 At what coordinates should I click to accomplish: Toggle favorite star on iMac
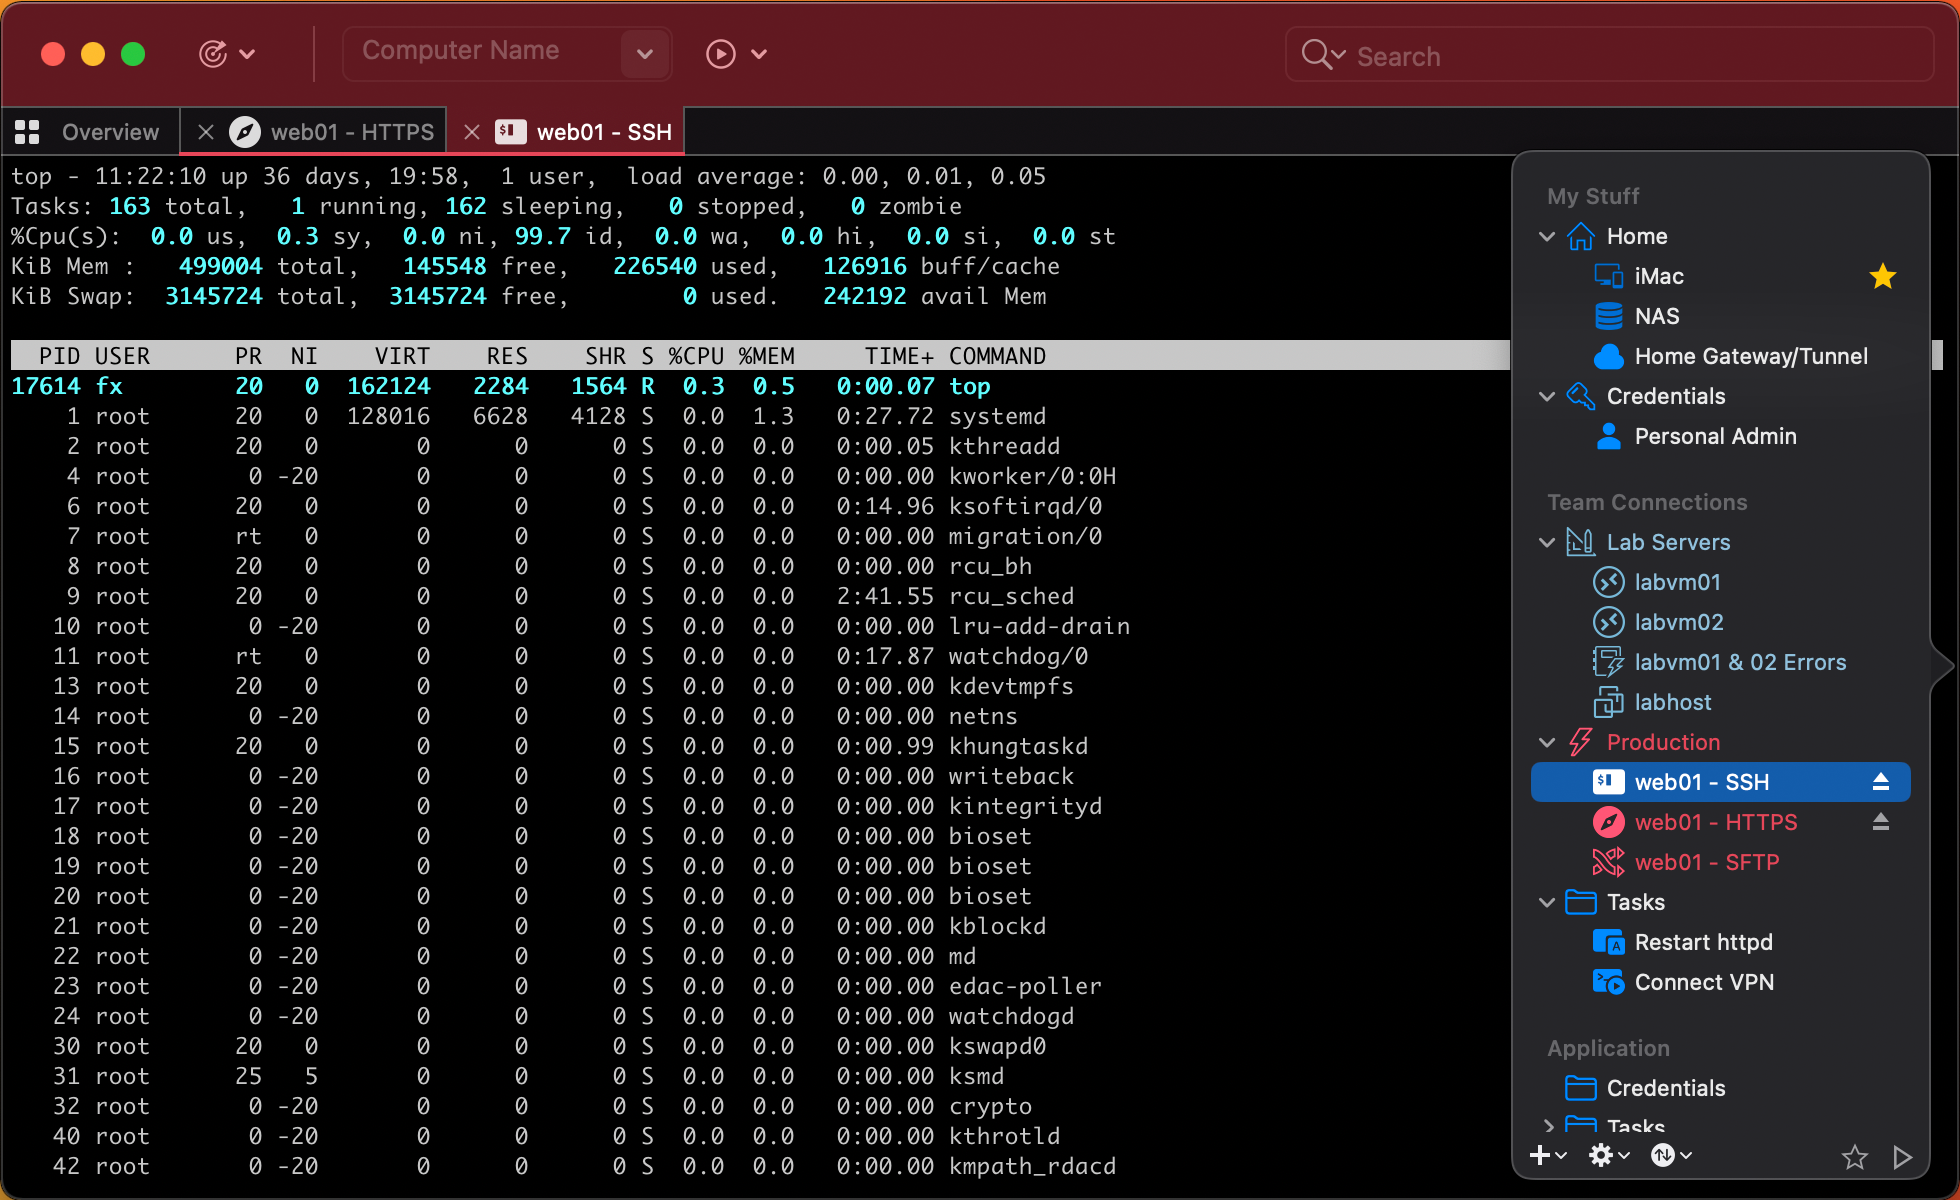pos(1882,276)
